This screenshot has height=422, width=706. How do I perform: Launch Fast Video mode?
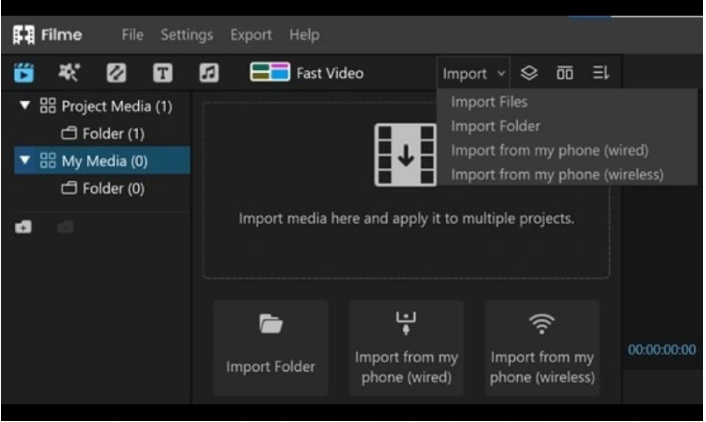coord(330,73)
